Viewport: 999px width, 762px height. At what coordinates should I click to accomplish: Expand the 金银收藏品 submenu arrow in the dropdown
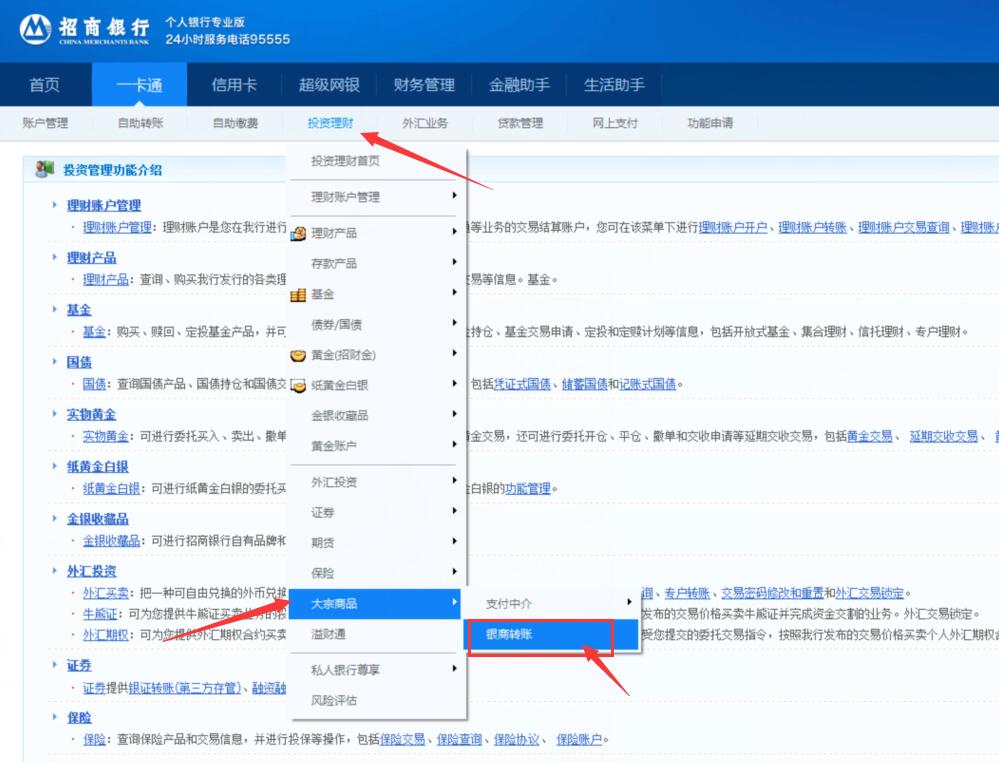(x=454, y=413)
